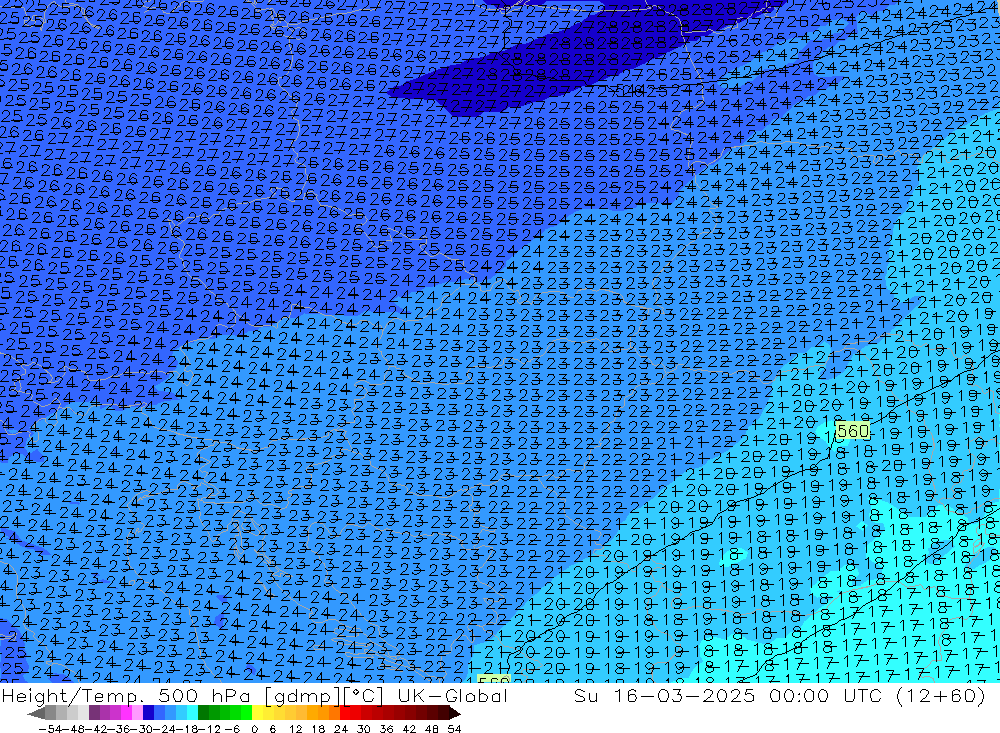1000x733 pixels.
Task: Click the dark right arrow end of color scale
Action: (455, 714)
